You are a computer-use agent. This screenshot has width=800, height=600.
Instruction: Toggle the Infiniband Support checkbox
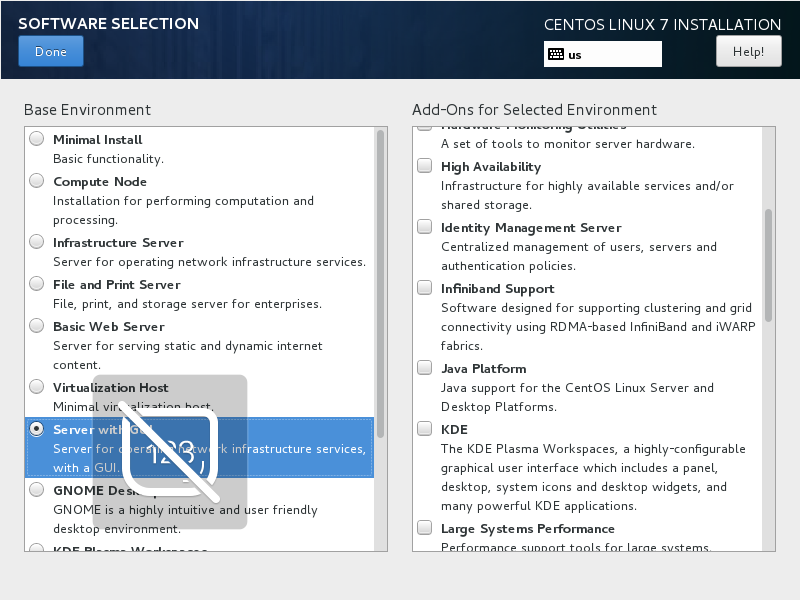(425, 289)
